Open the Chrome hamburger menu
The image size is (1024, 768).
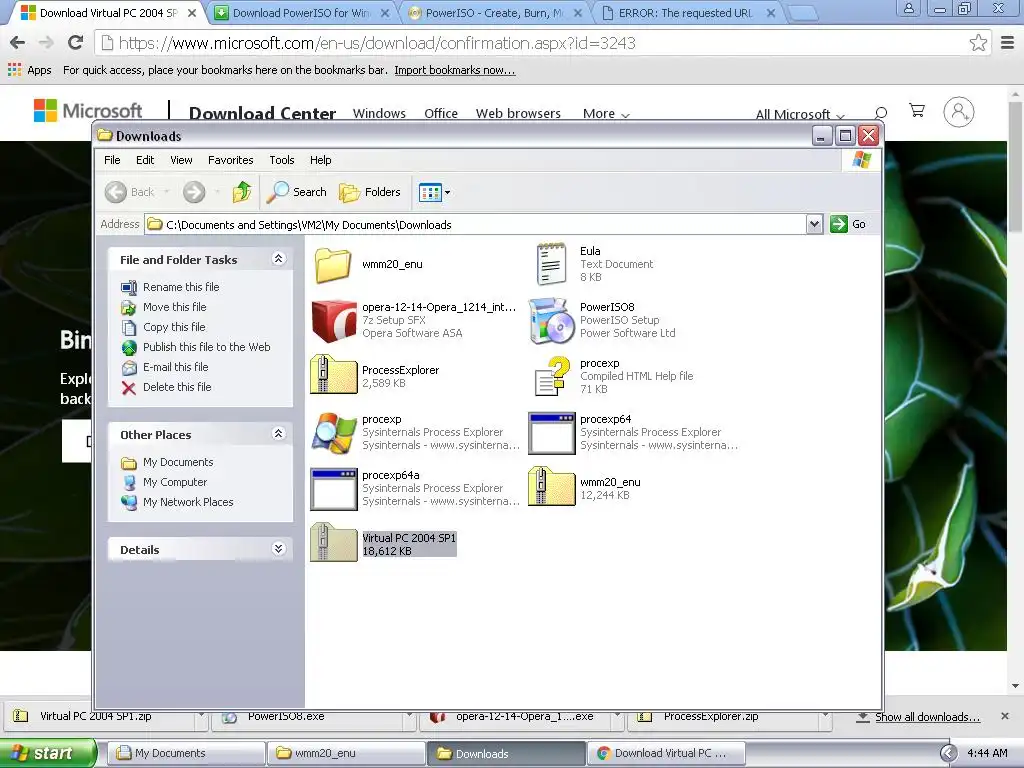point(1008,43)
